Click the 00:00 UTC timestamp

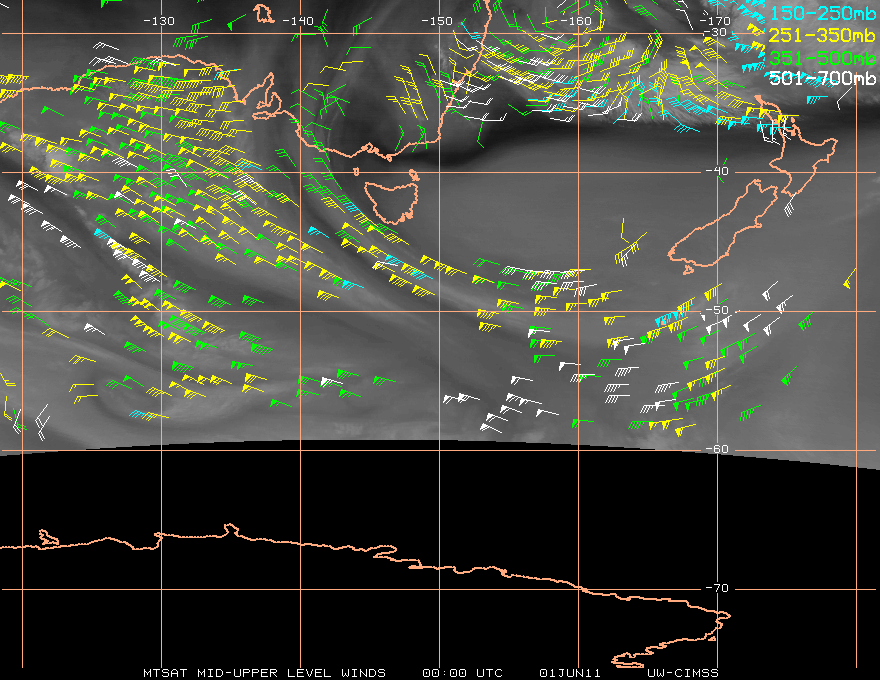click(462, 673)
